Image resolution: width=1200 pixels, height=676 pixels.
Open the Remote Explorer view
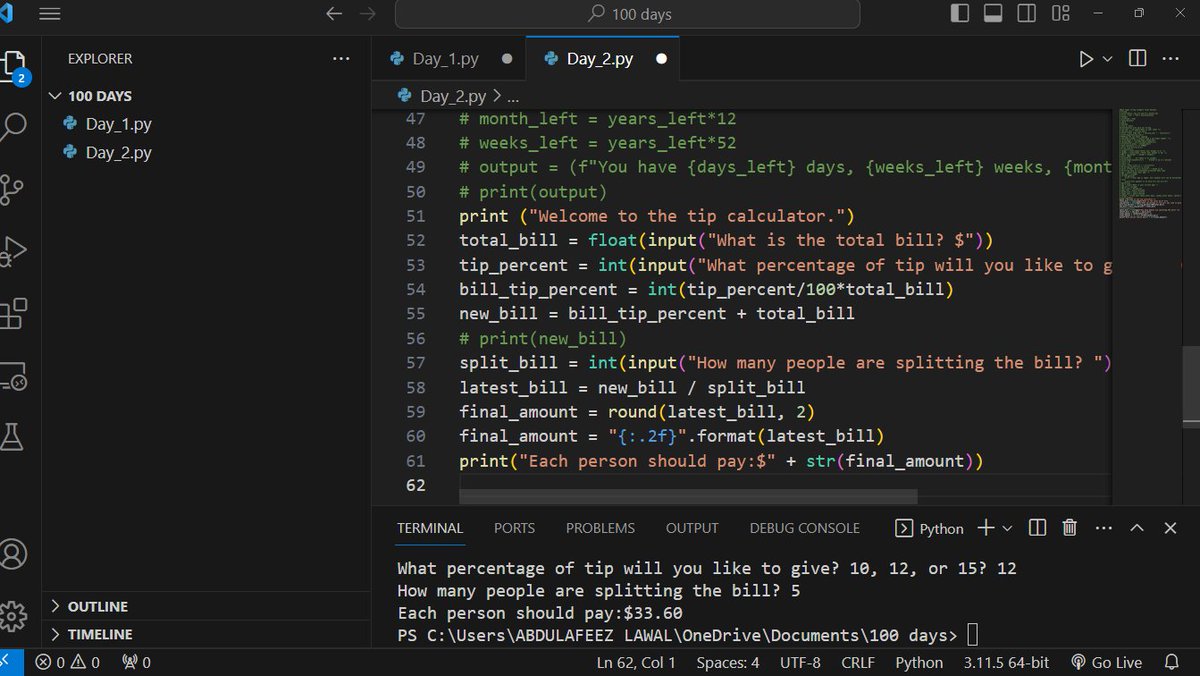click(14, 375)
